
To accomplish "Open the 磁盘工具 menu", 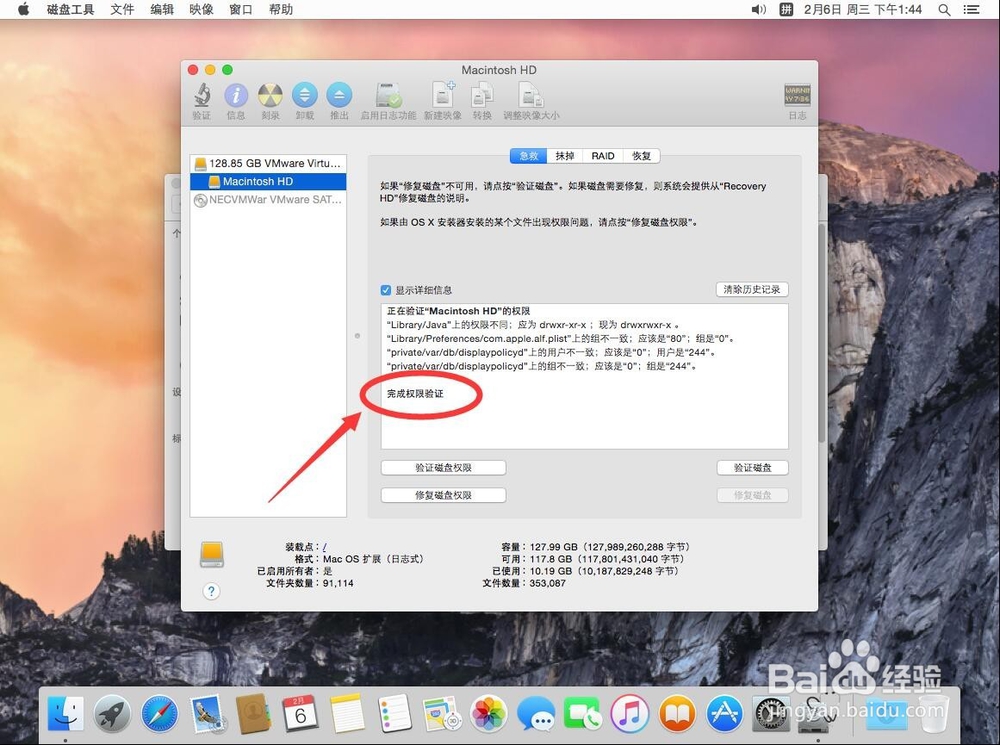I will click(x=70, y=10).
